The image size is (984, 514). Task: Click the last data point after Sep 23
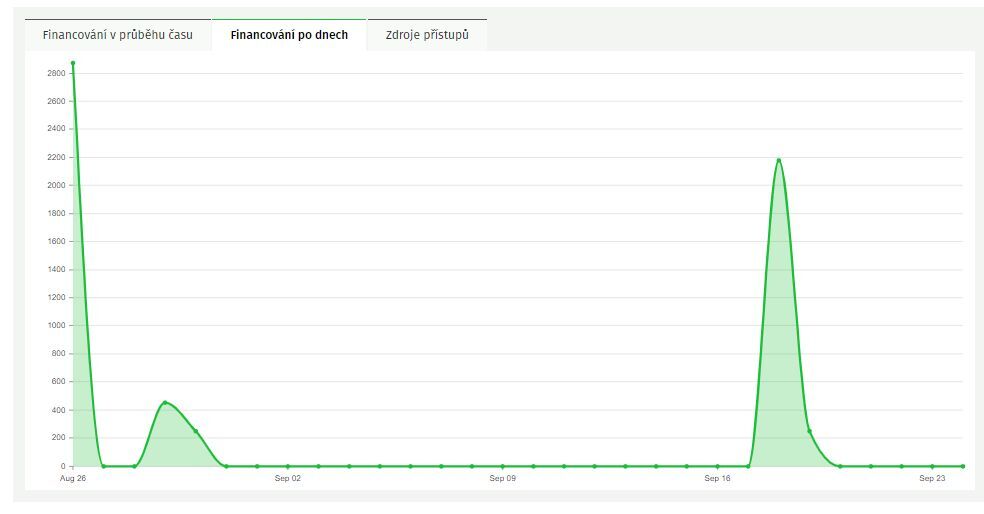[x=963, y=466]
